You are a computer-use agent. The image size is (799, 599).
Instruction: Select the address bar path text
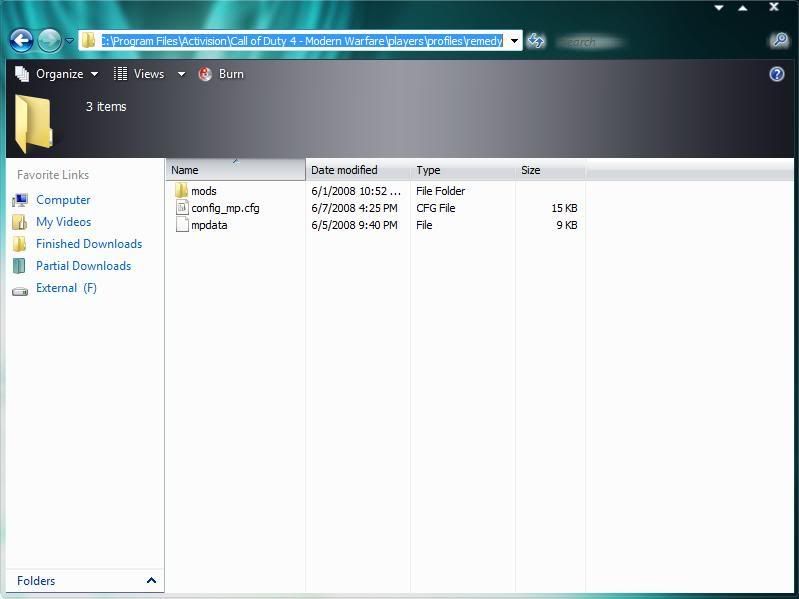pos(302,41)
